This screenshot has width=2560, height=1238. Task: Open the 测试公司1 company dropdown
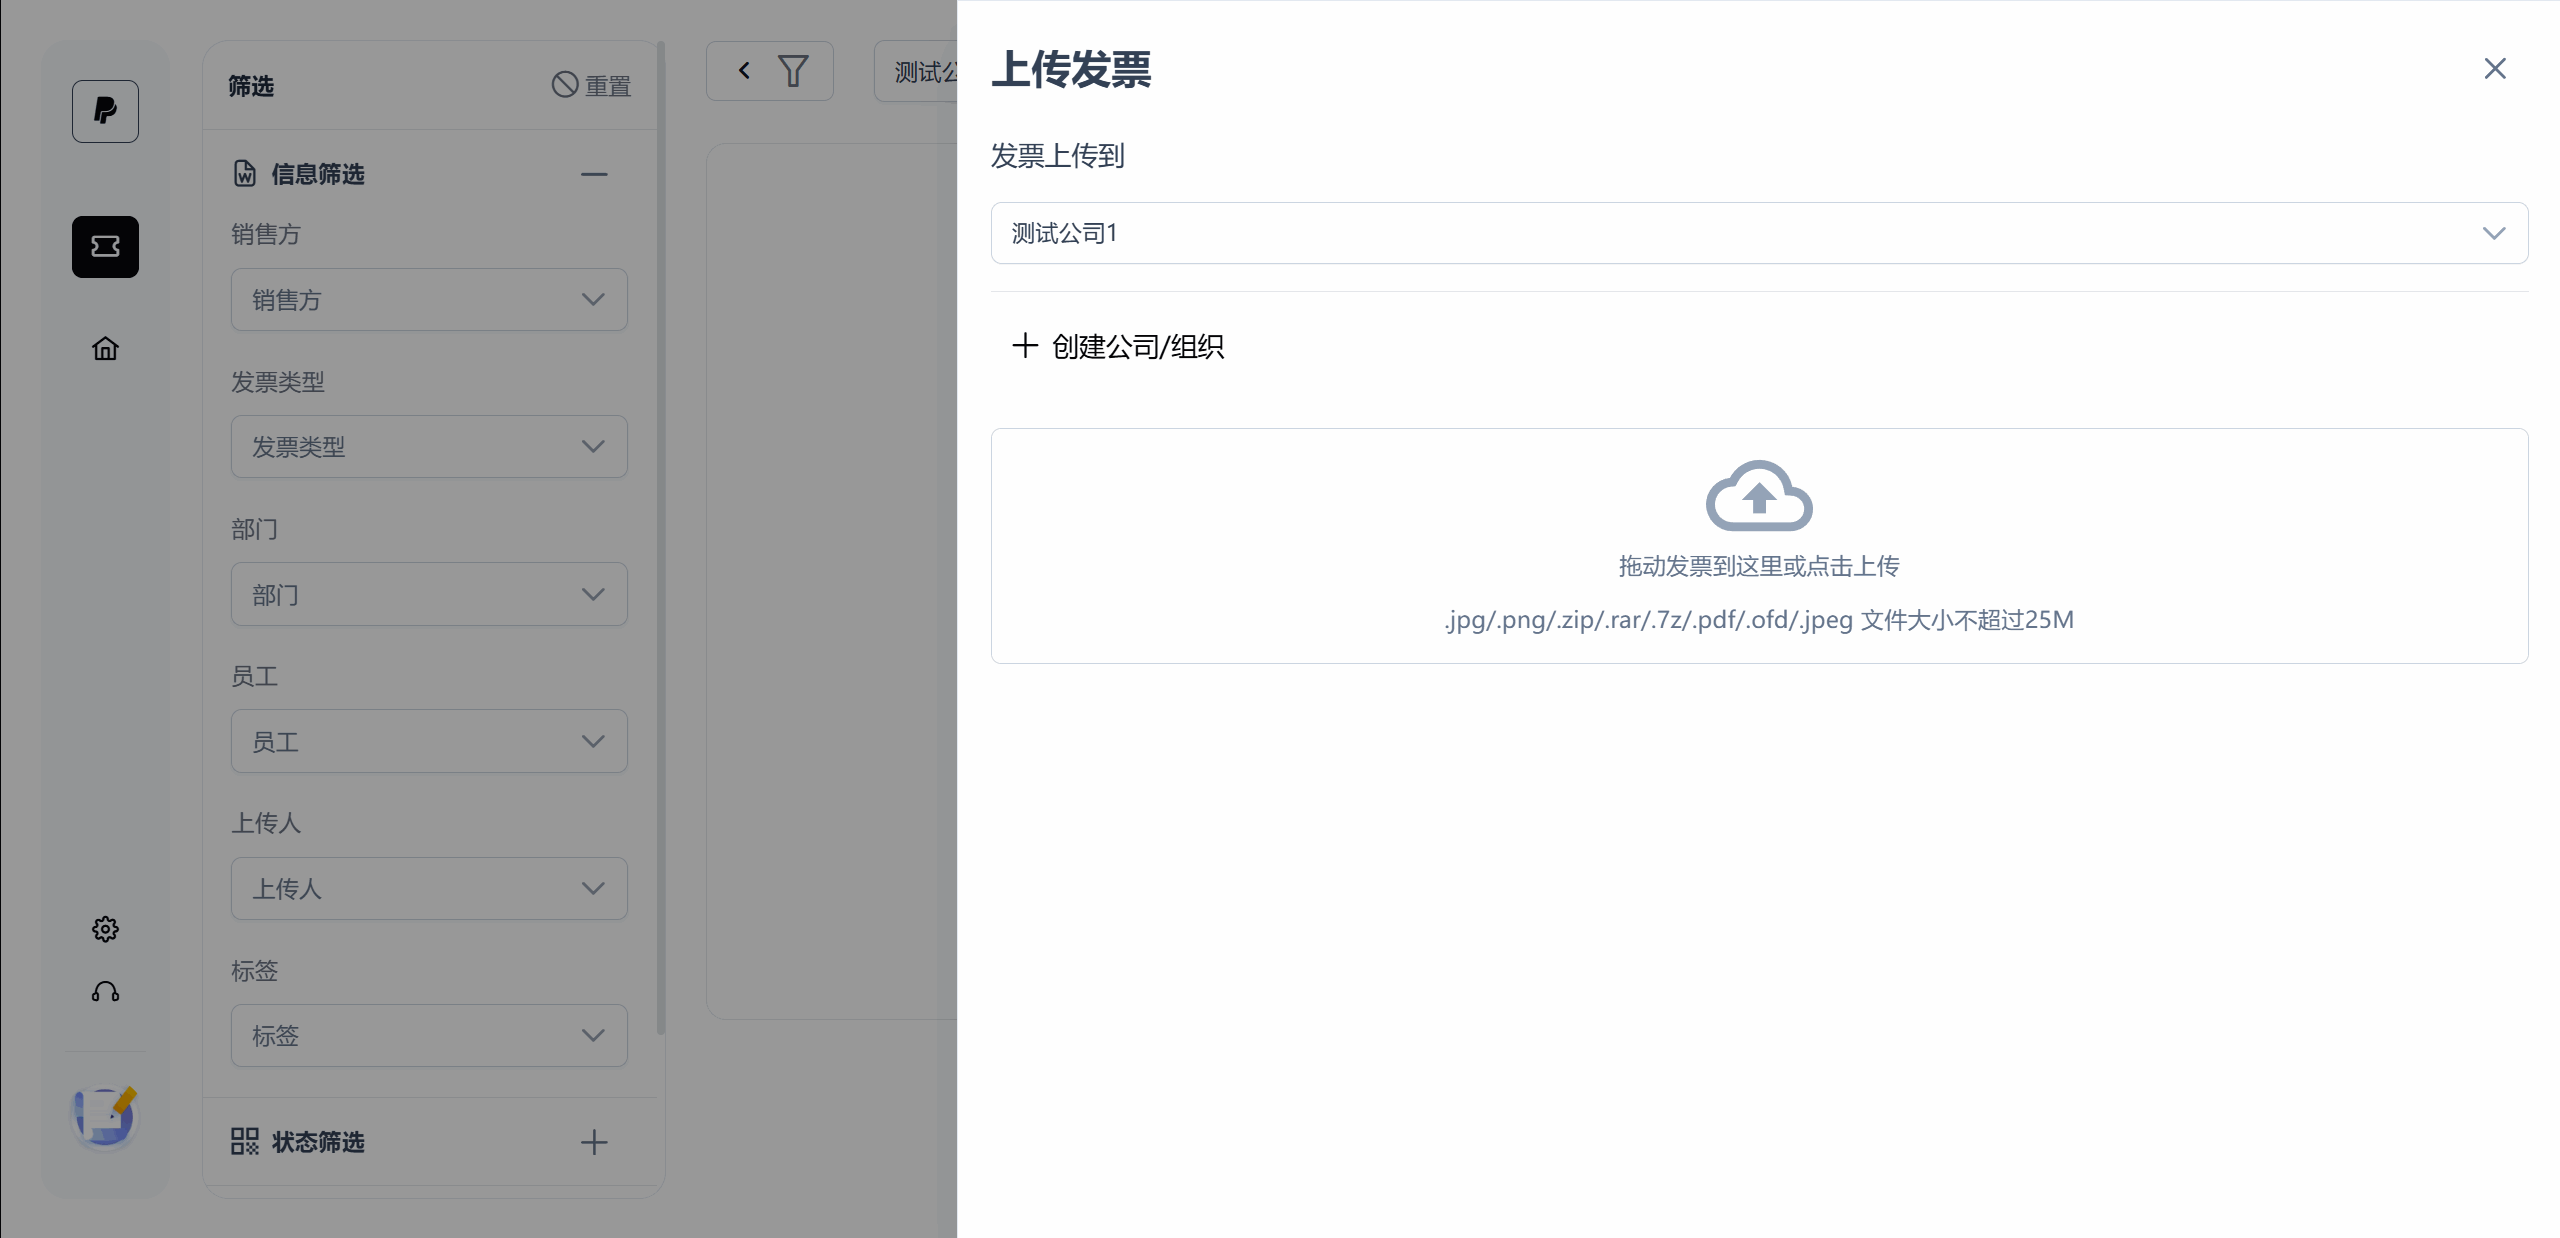click(1759, 233)
